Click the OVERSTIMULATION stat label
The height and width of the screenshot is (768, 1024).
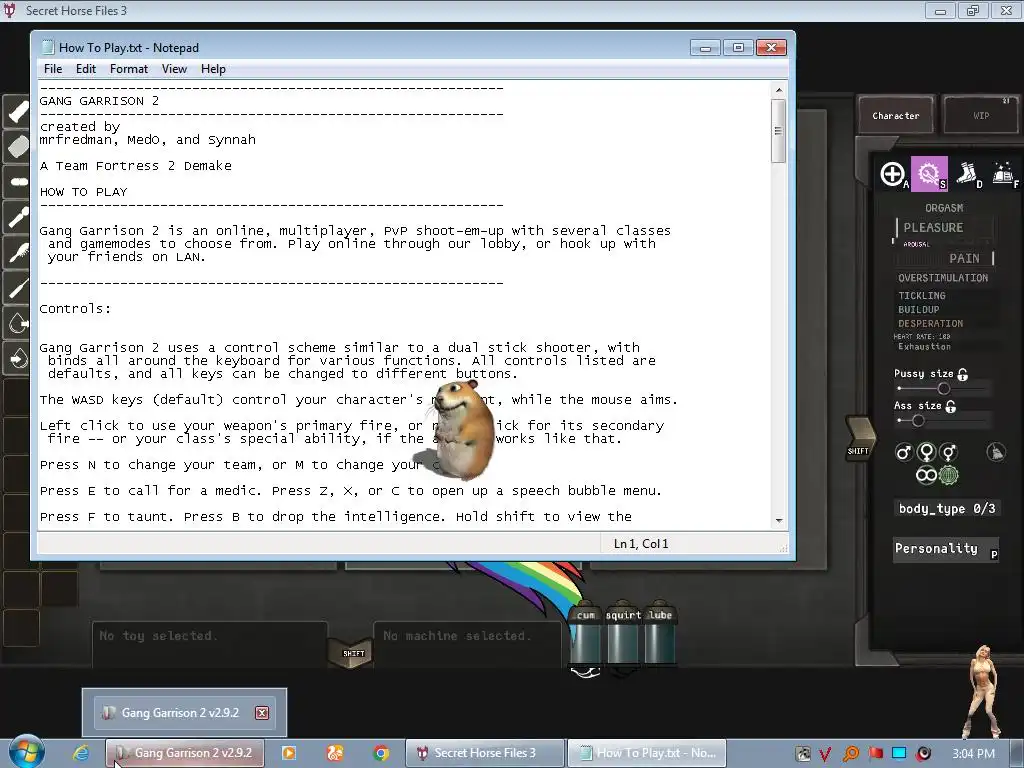click(x=943, y=278)
